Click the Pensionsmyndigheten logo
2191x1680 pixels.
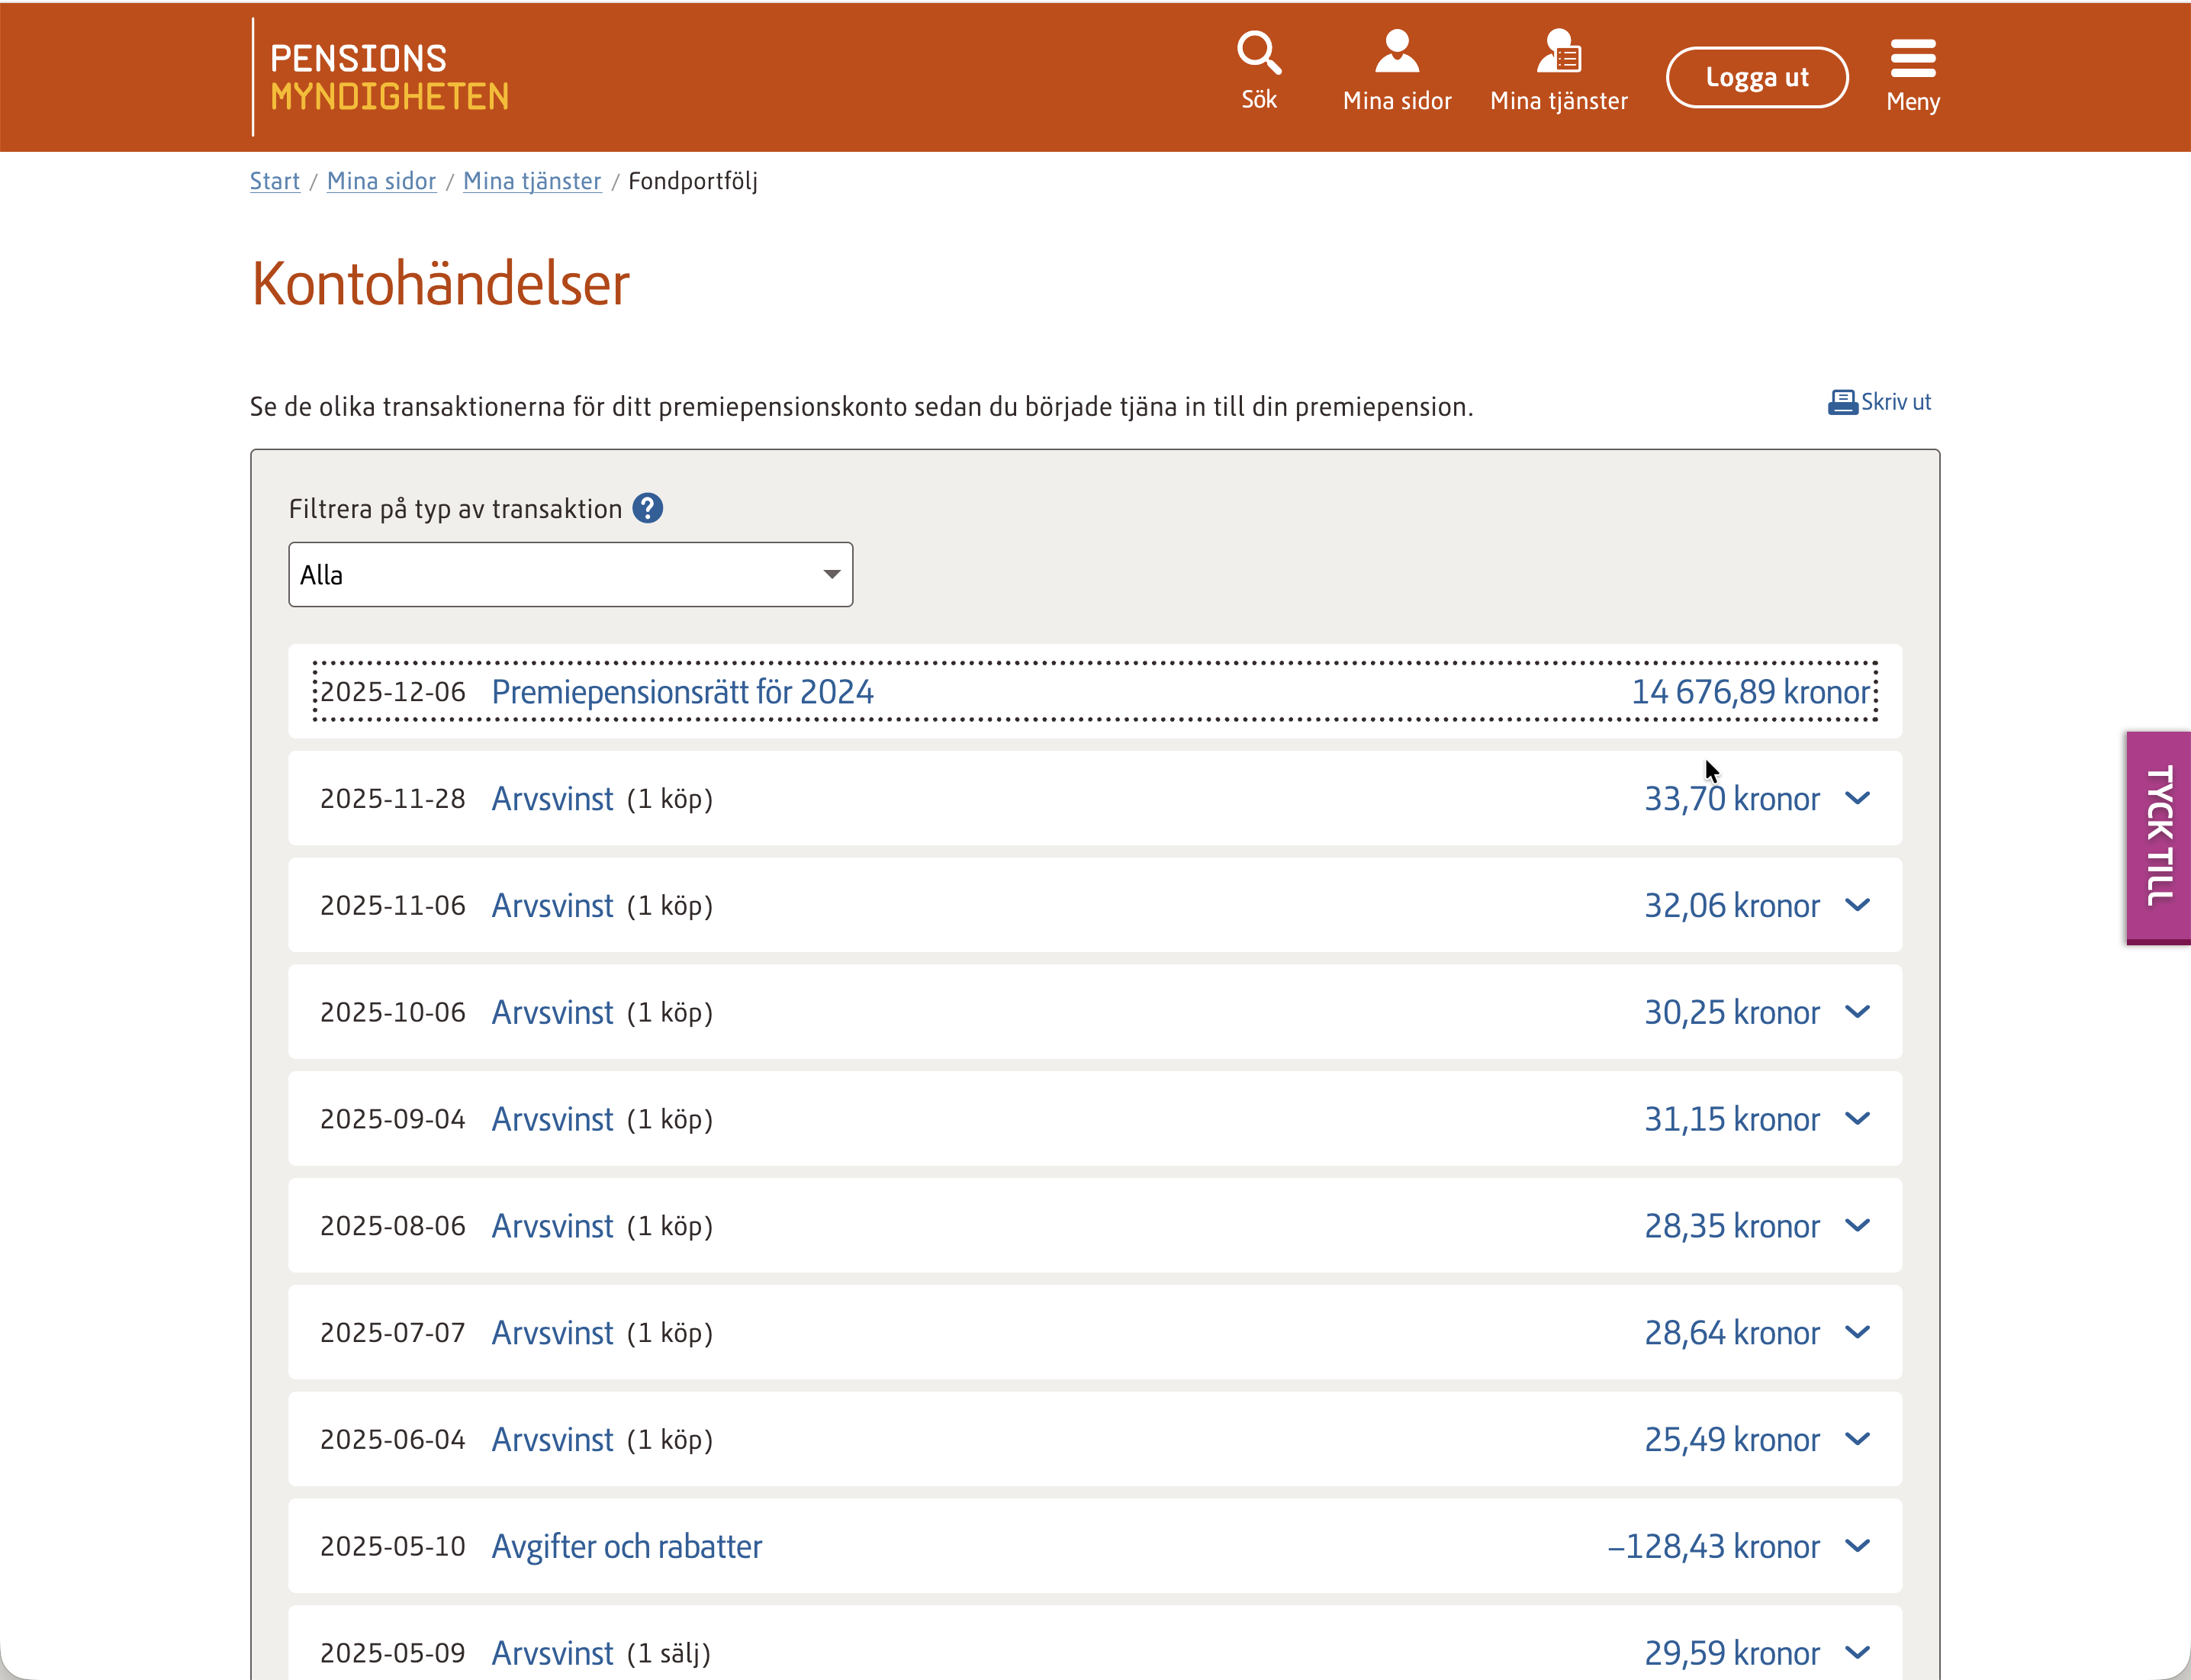[x=388, y=77]
